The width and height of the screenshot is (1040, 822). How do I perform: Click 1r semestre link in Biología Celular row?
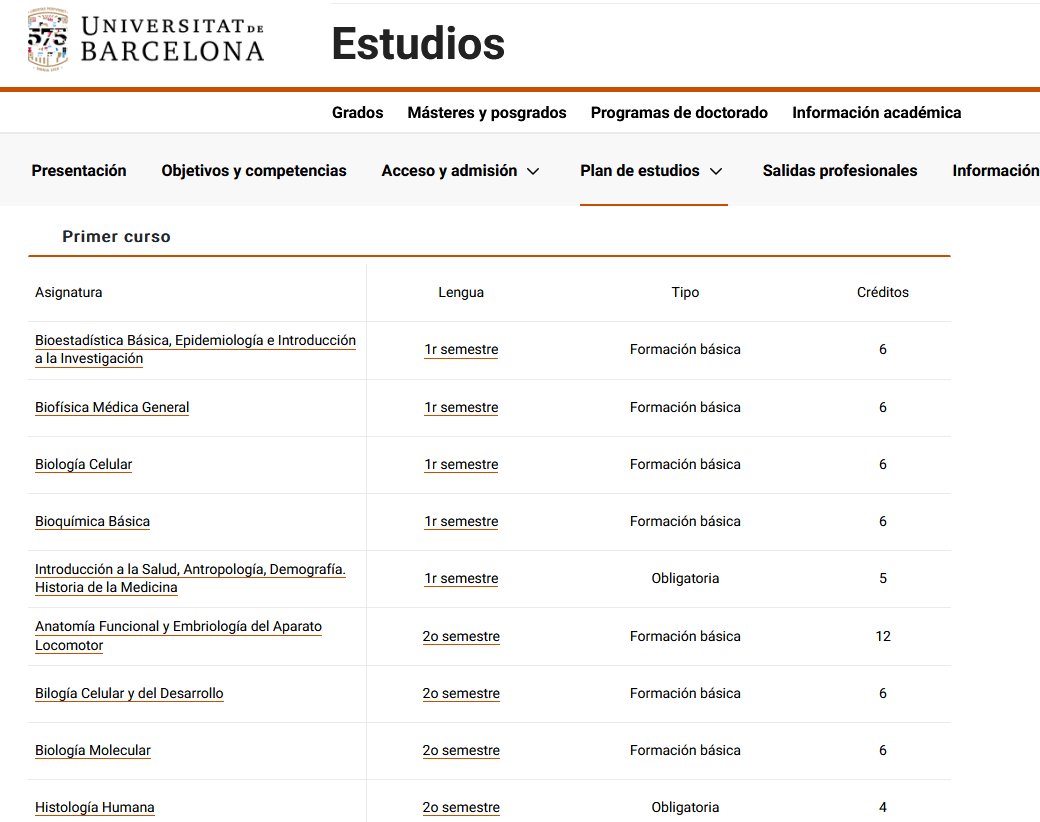(x=461, y=464)
